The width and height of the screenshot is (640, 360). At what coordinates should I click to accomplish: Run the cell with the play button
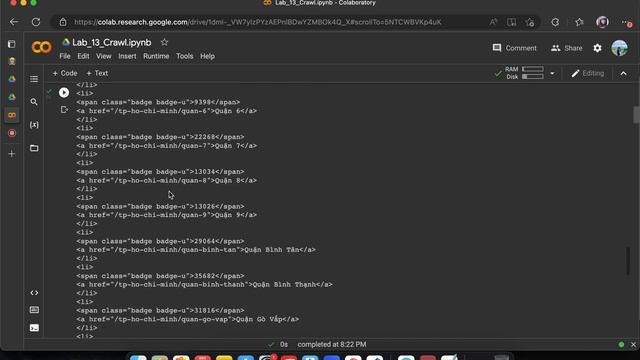[64, 93]
